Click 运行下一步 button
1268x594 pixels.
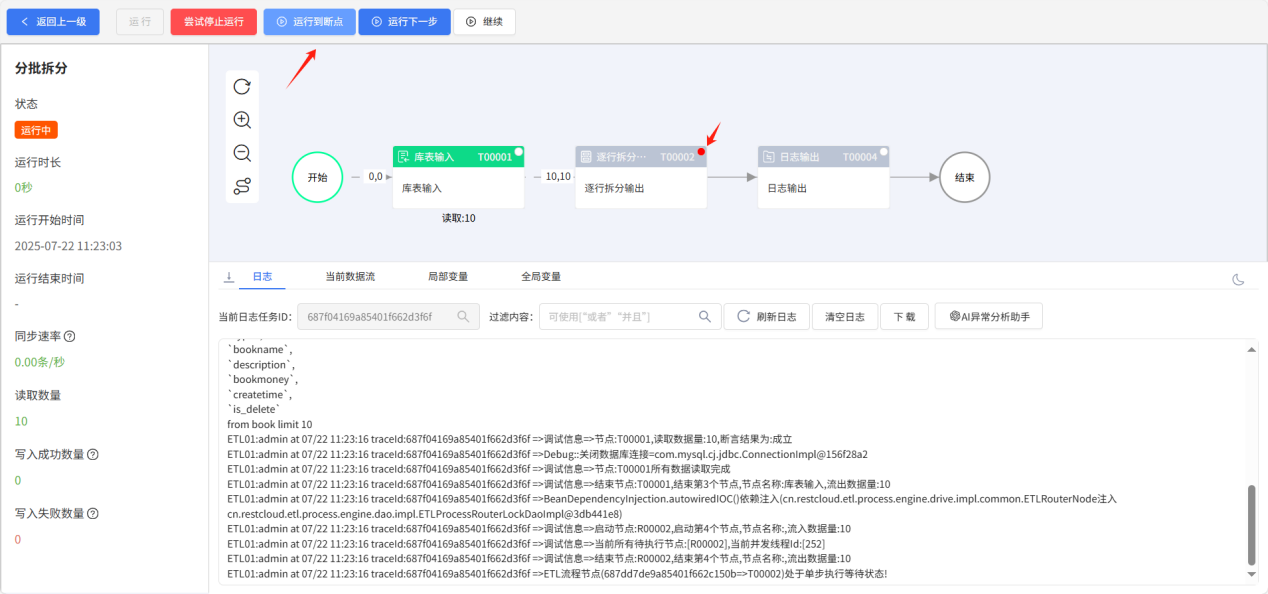[x=404, y=22]
